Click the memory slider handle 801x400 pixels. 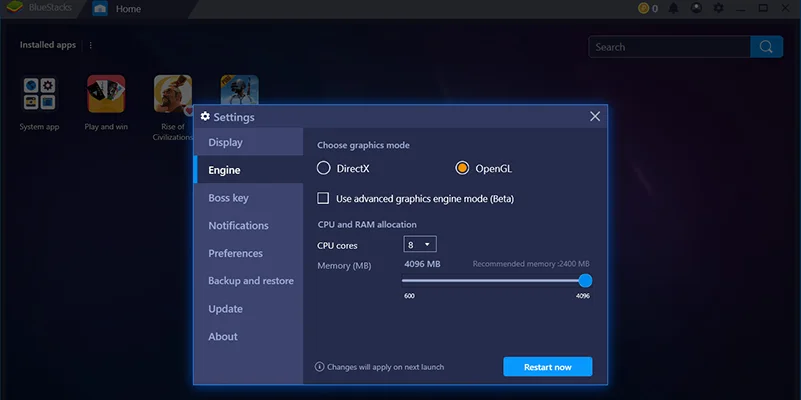pyautogui.click(x=585, y=280)
